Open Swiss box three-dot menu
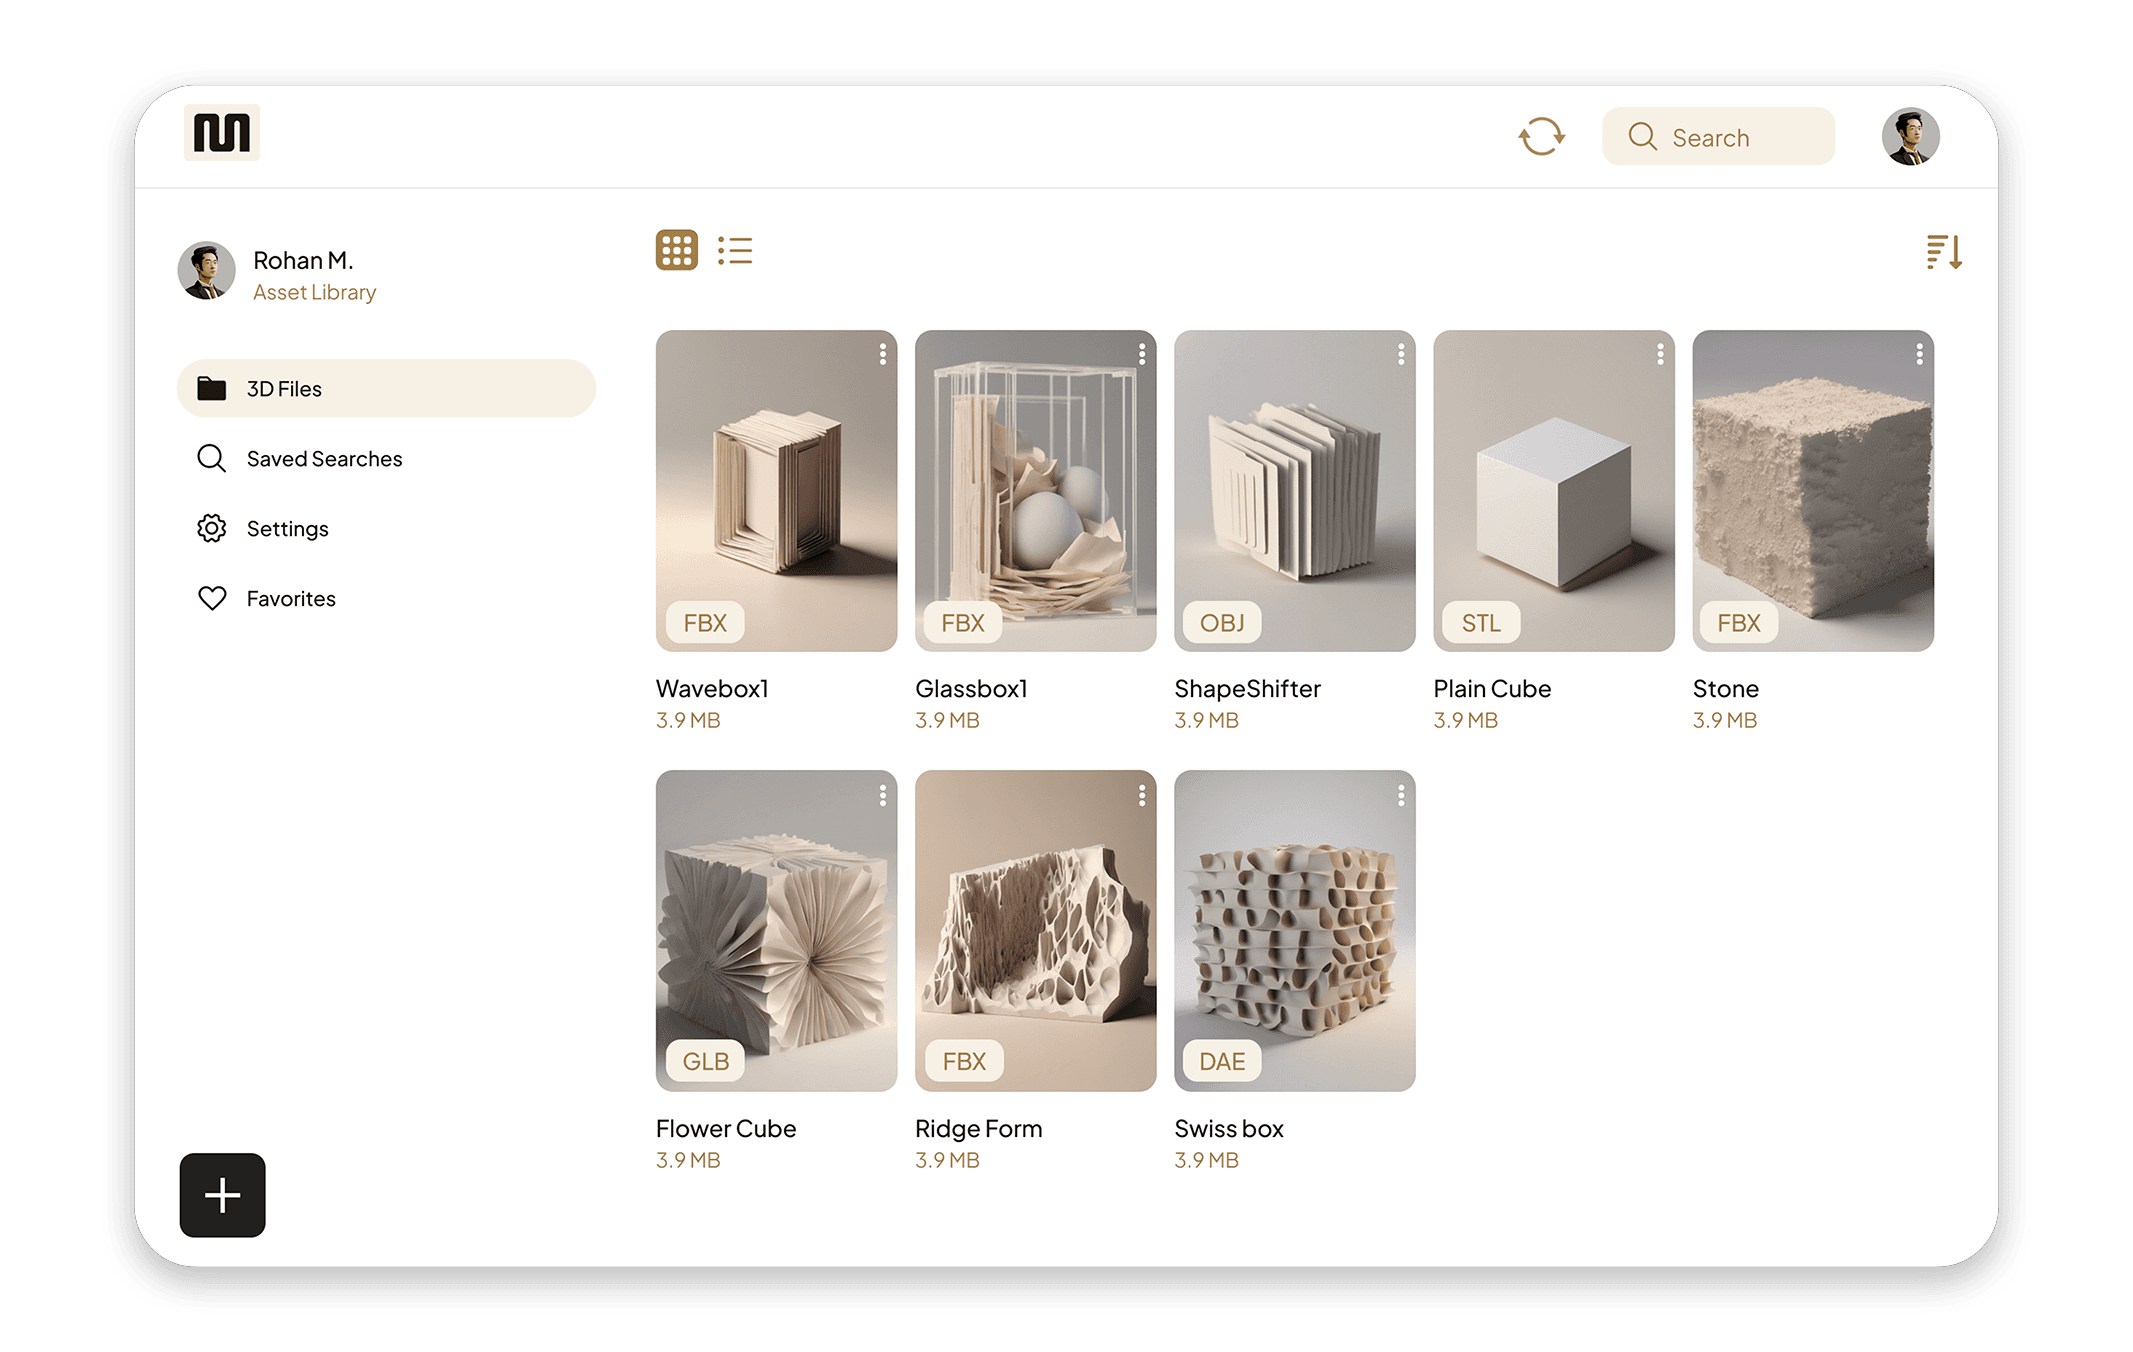 click(x=1400, y=795)
